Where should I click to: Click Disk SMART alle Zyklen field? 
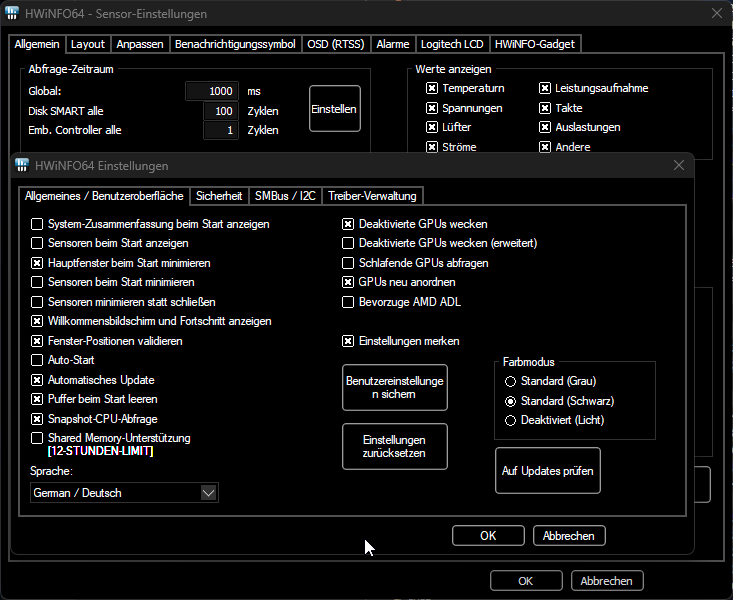tap(221, 111)
